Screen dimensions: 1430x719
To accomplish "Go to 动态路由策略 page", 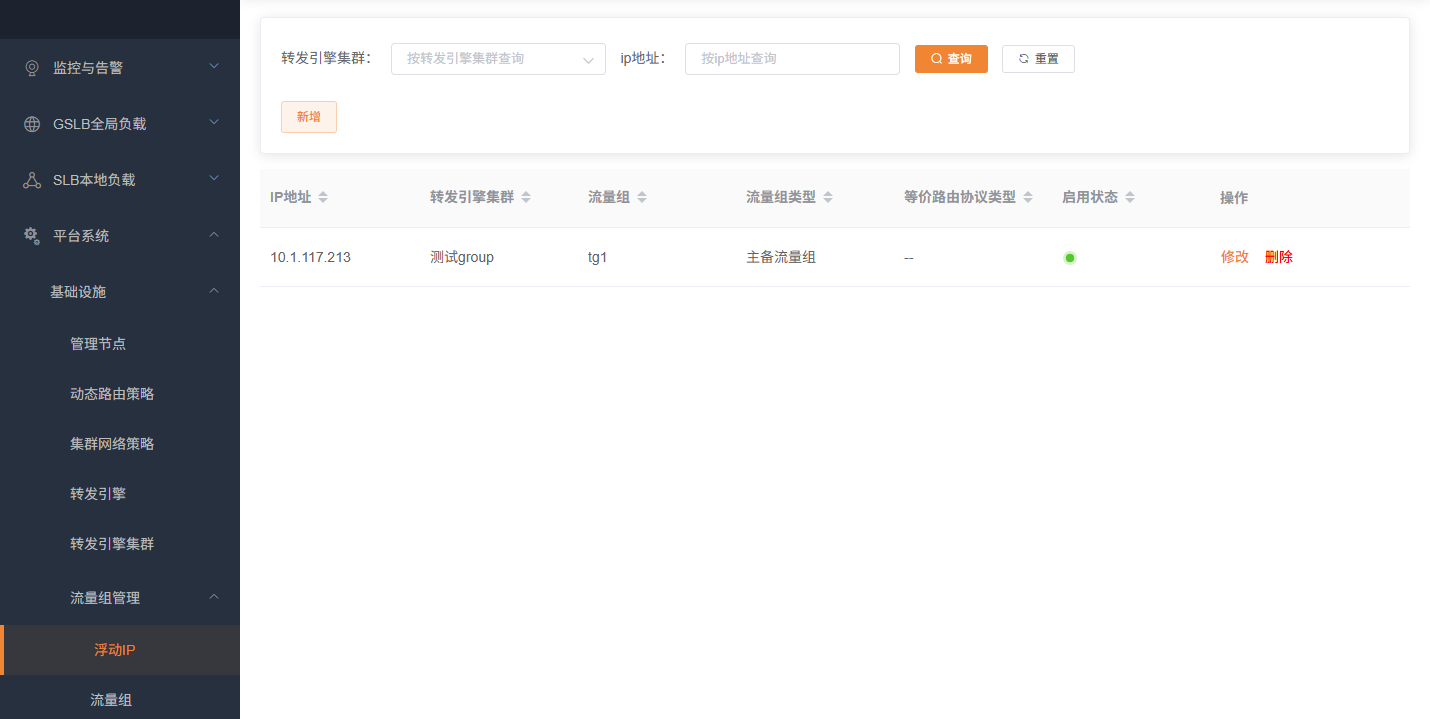I will [x=112, y=394].
